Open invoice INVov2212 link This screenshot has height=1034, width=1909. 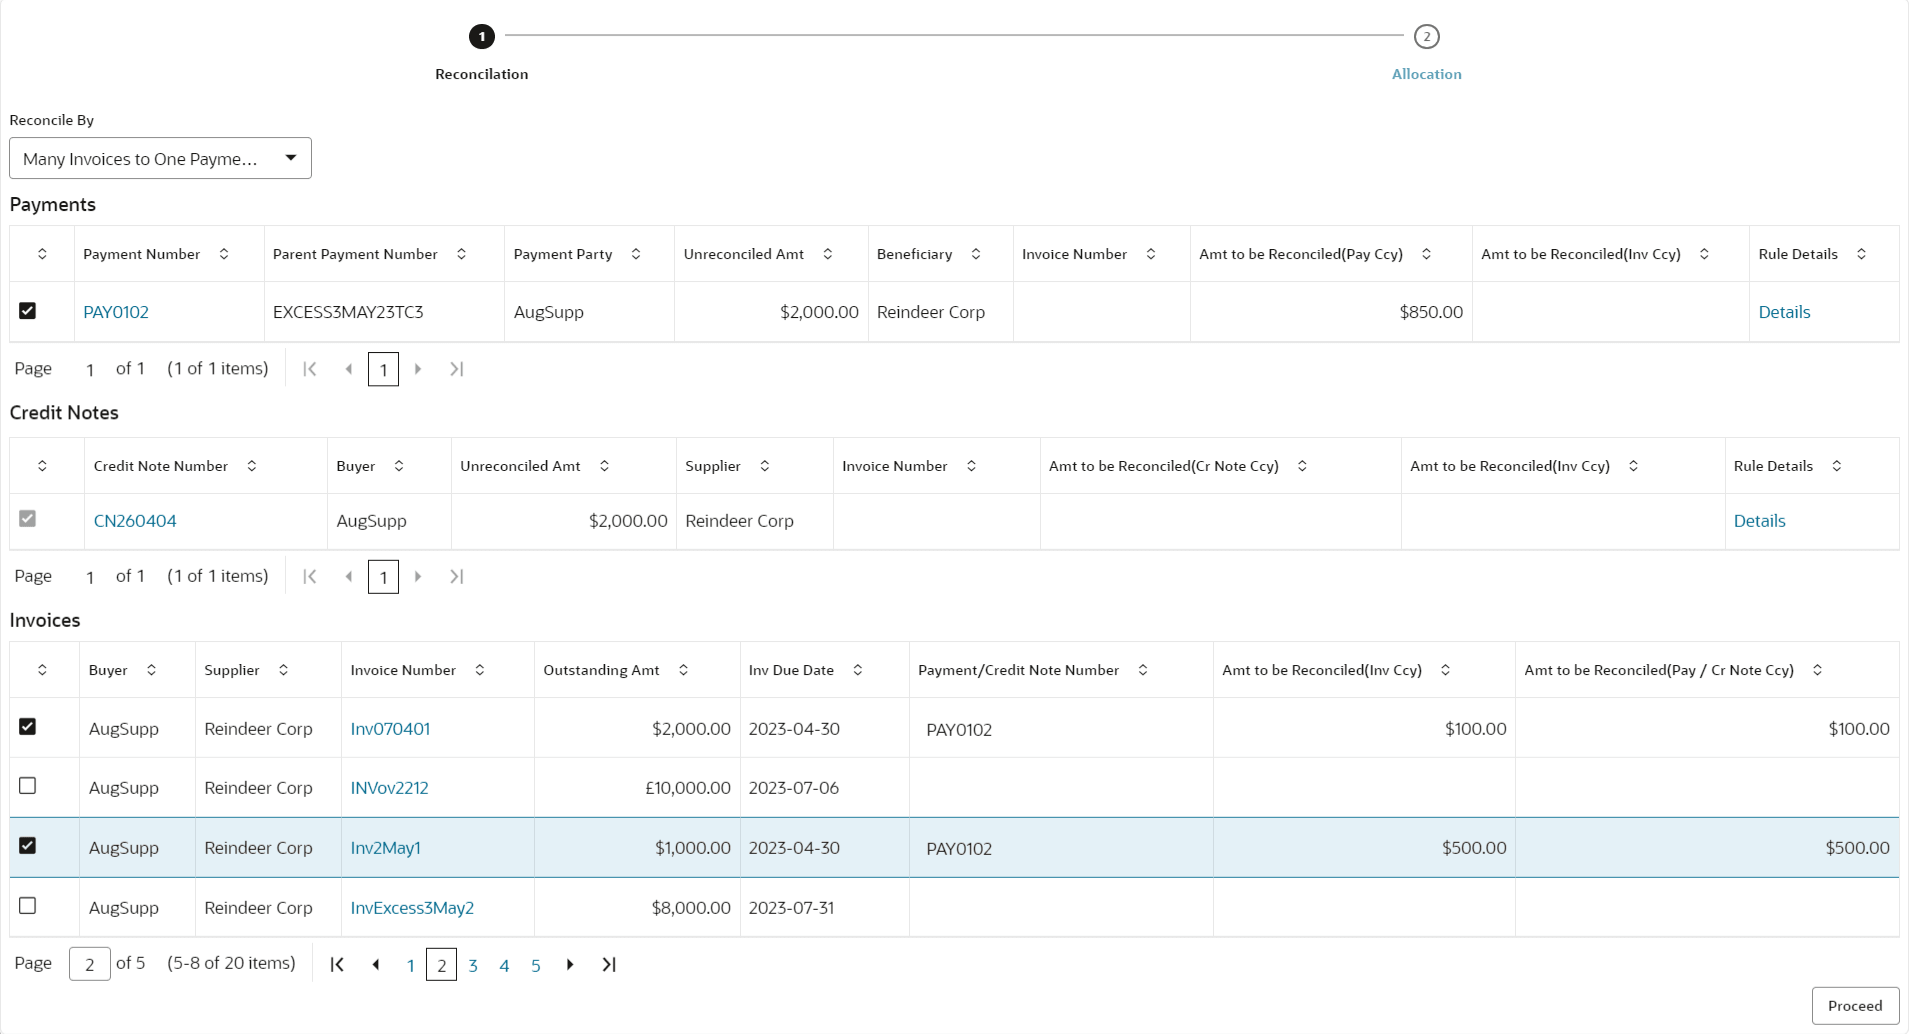click(x=389, y=788)
